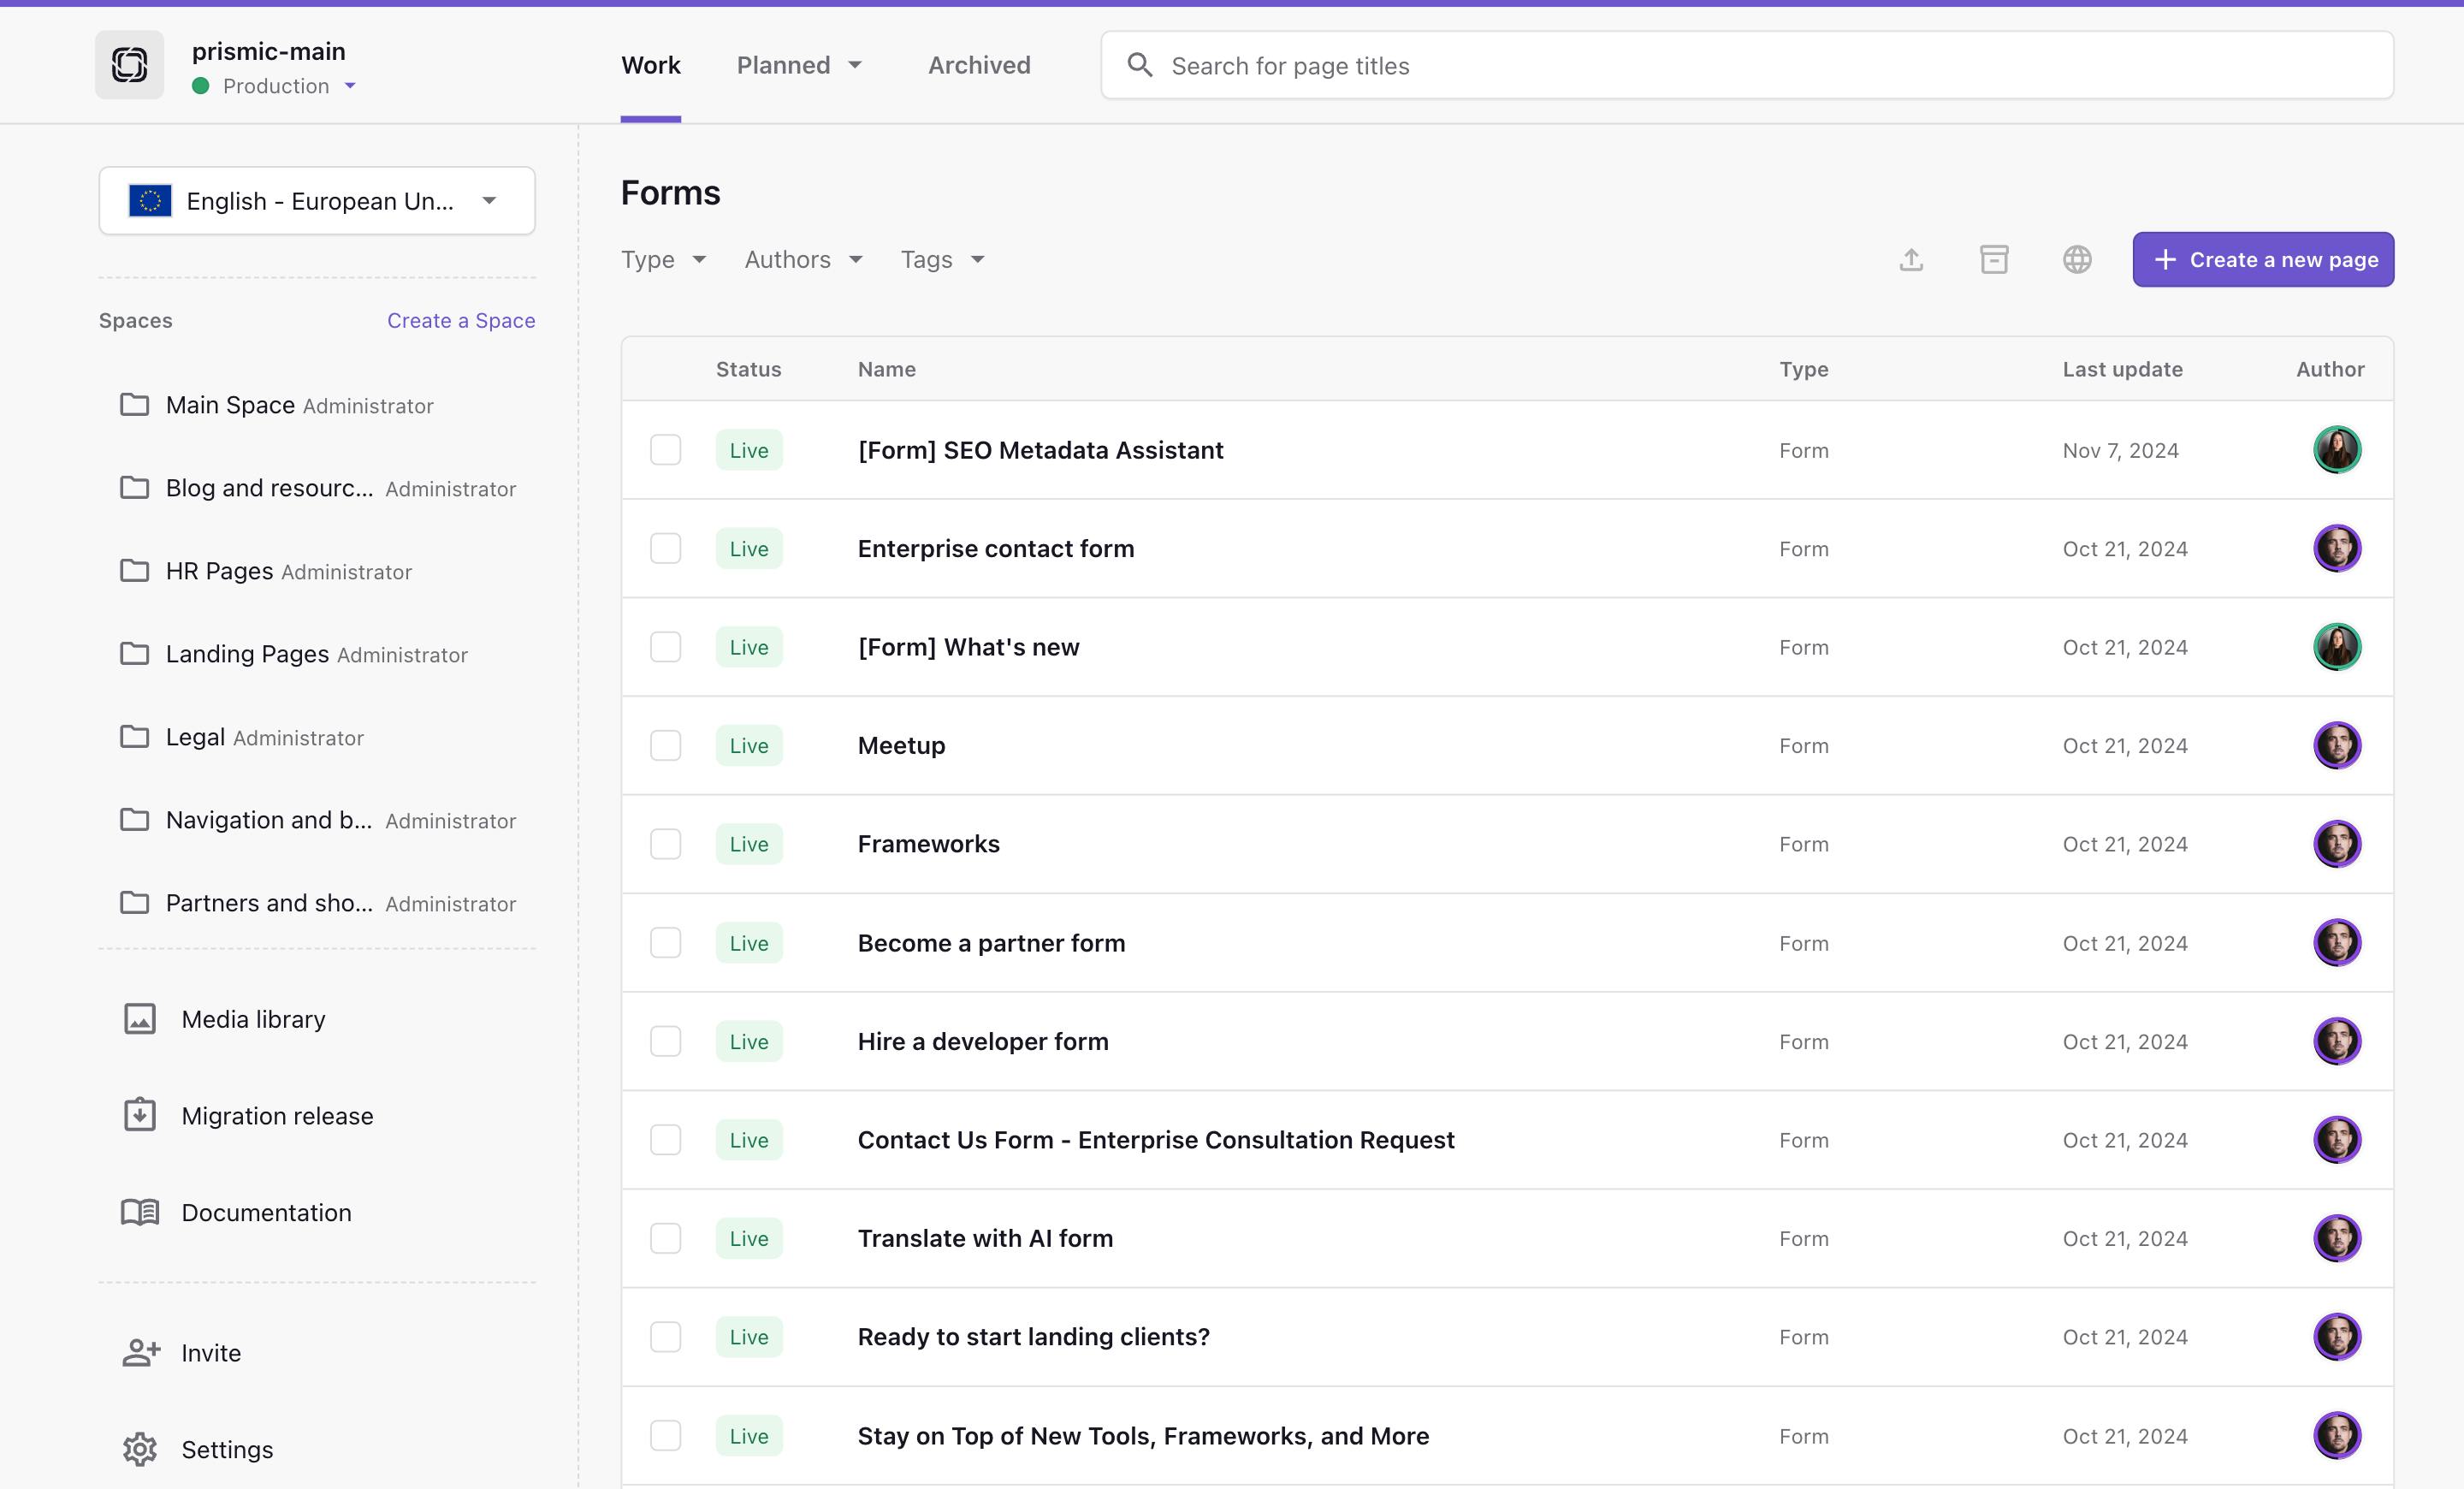Click the globe locale icon
This screenshot has height=1489, width=2464.
pos(2077,260)
